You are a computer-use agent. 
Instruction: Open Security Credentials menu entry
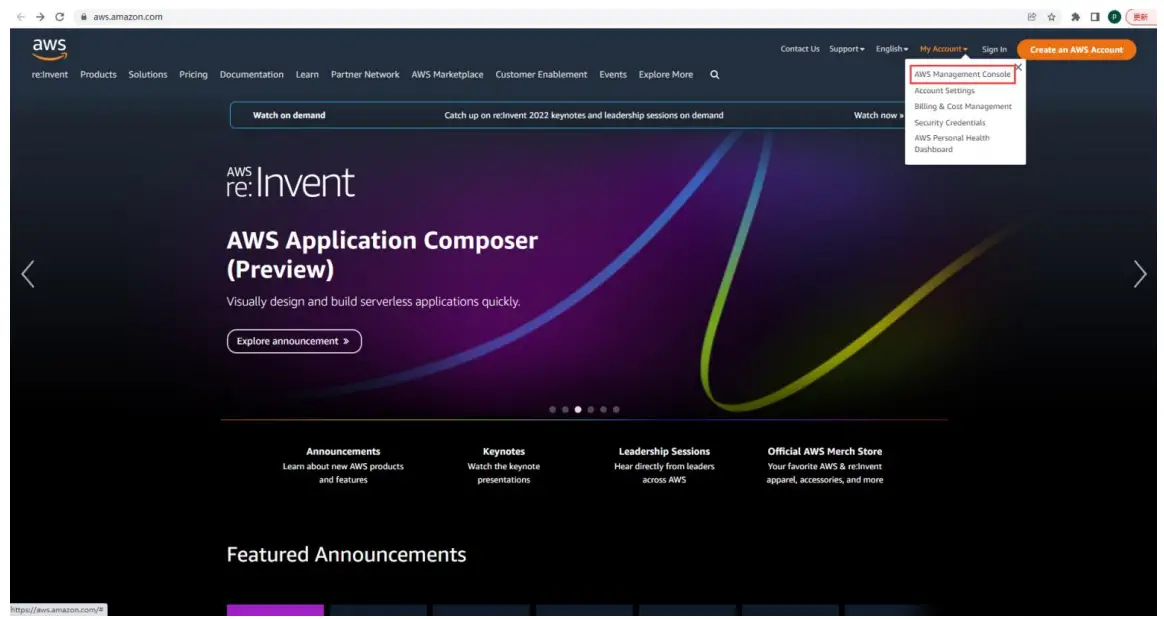pyautogui.click(x=949, y=123)
